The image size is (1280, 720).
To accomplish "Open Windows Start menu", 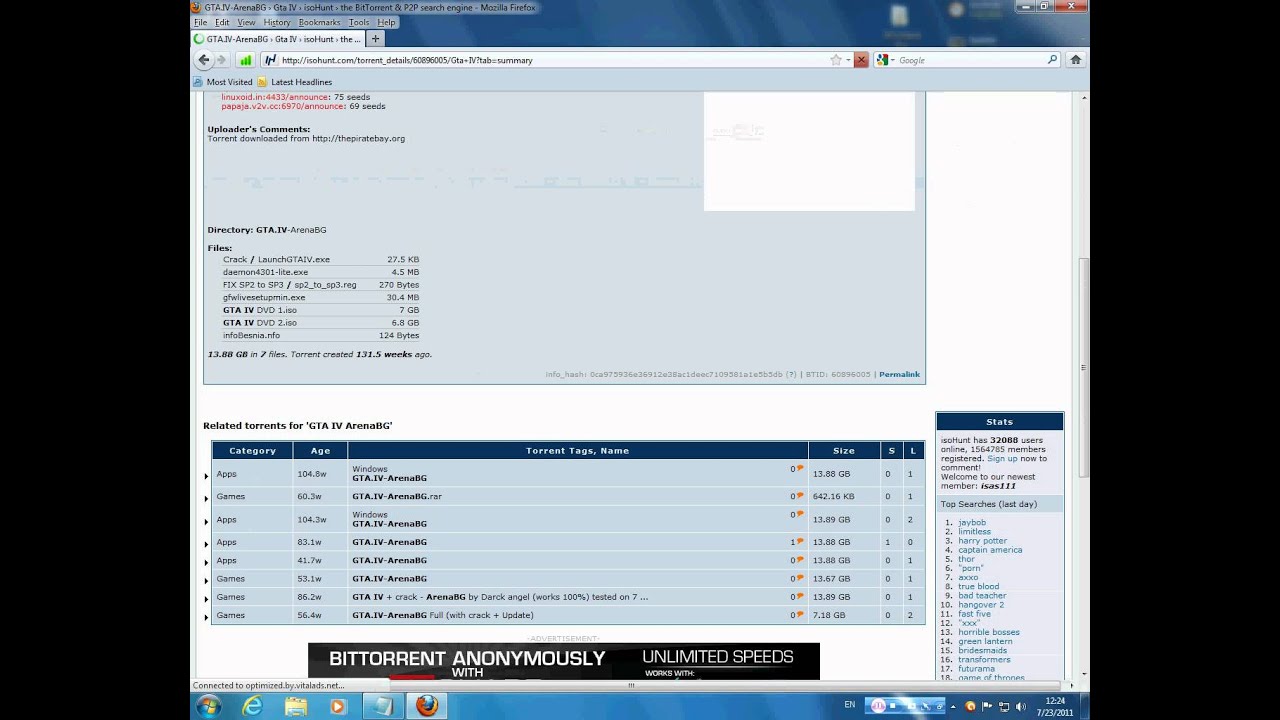I will [209, 706].
